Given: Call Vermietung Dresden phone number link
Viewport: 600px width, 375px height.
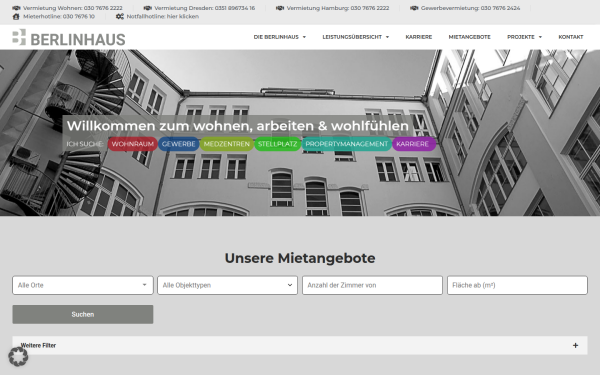Looking at the screenshot, I should click(204, 8).
